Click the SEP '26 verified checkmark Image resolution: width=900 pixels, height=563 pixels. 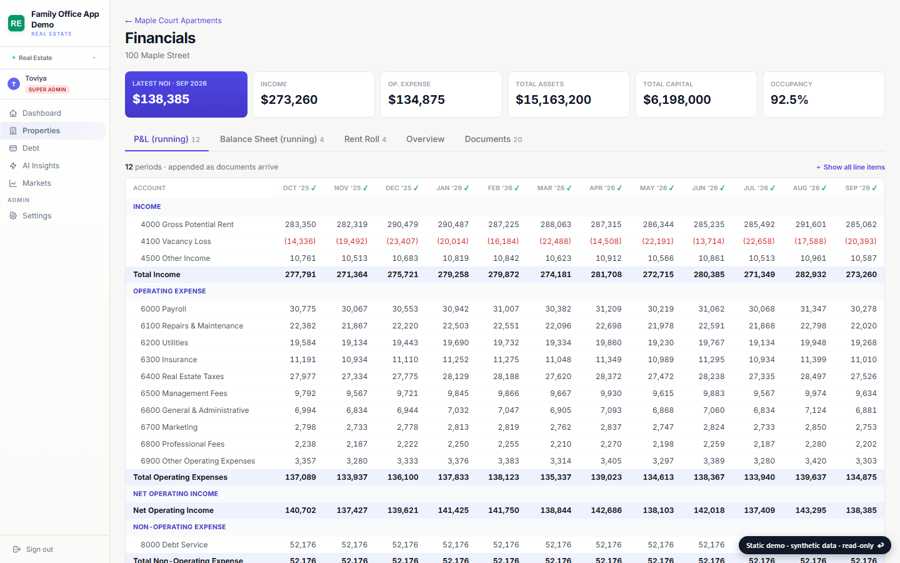875,188
